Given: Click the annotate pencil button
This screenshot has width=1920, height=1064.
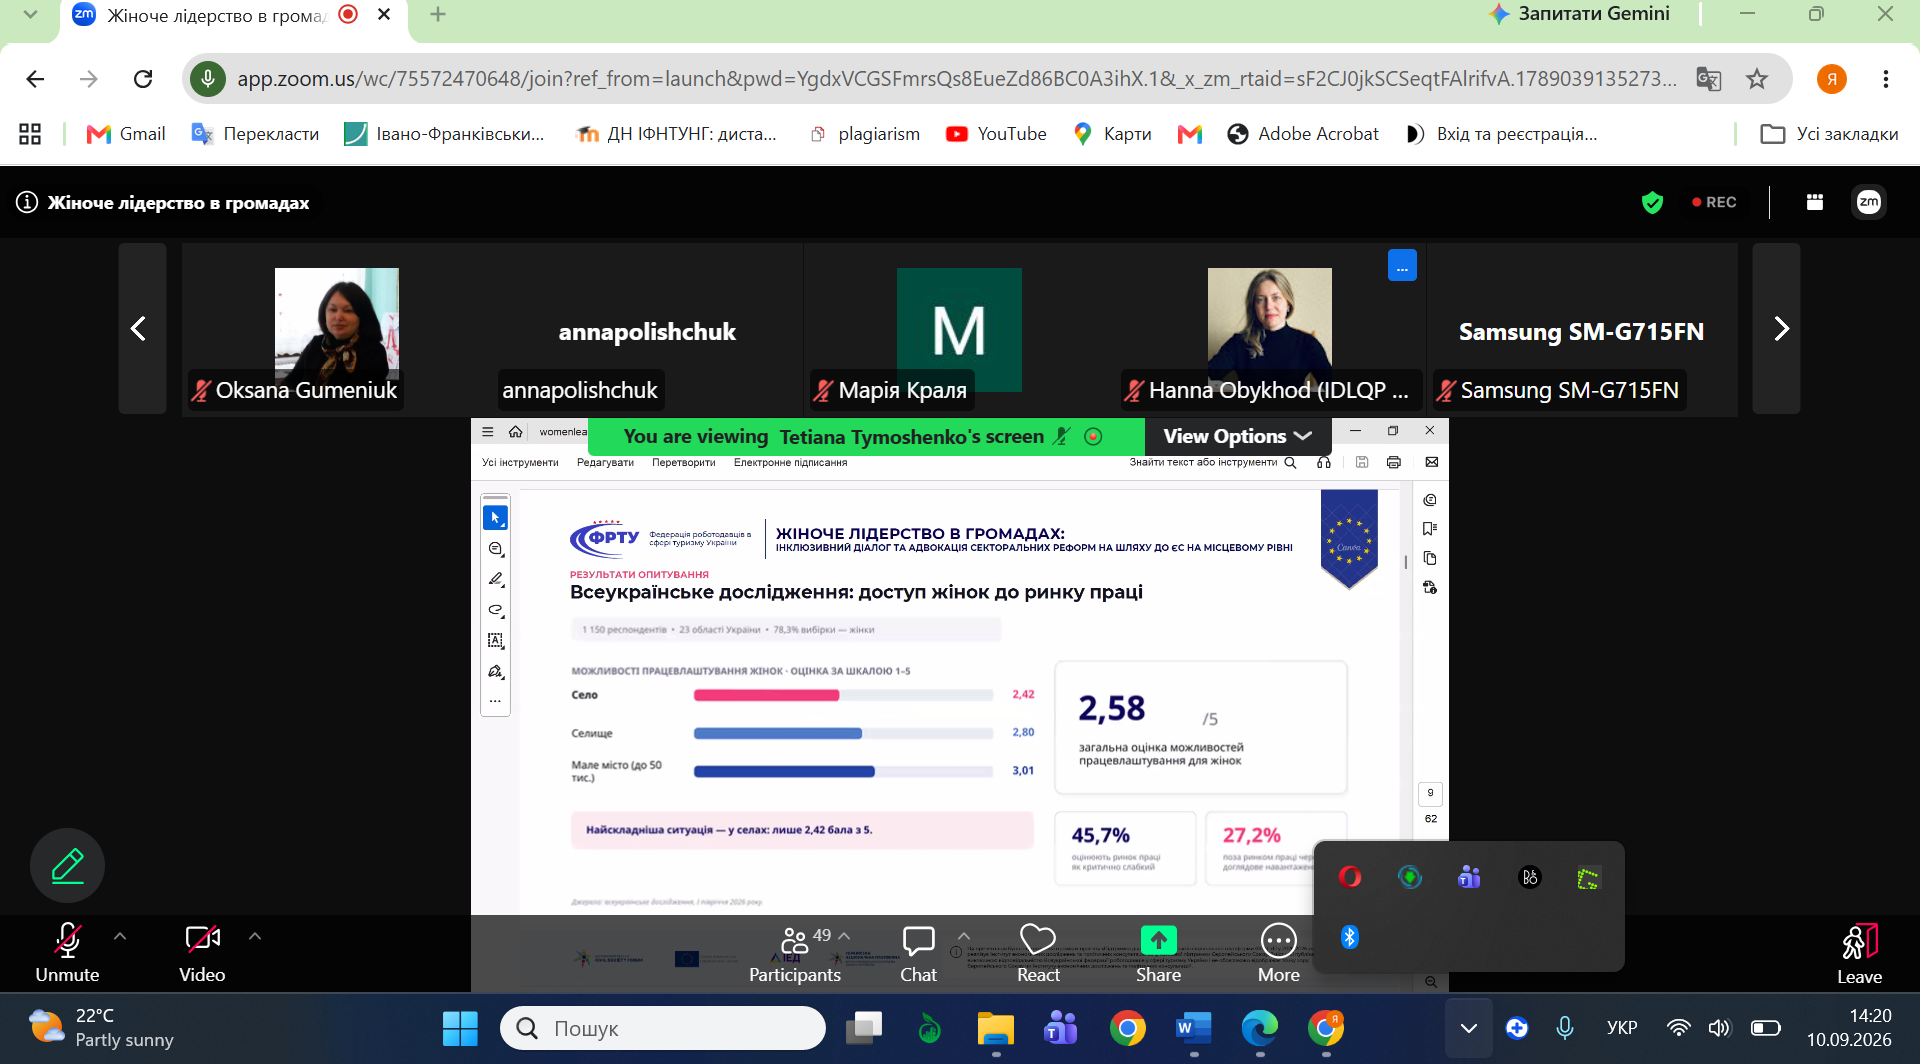Looking at the screenshot, I should tap(67, 865).
